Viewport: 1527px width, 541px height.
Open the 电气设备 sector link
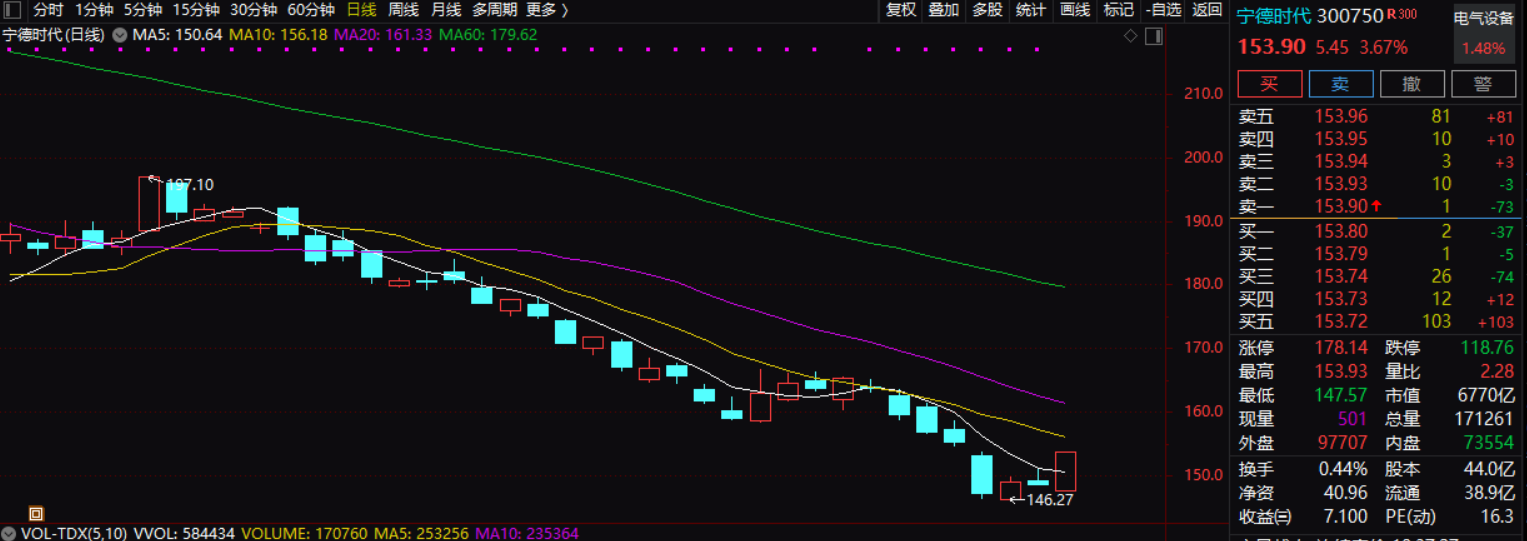click(x=1484, y=18)
